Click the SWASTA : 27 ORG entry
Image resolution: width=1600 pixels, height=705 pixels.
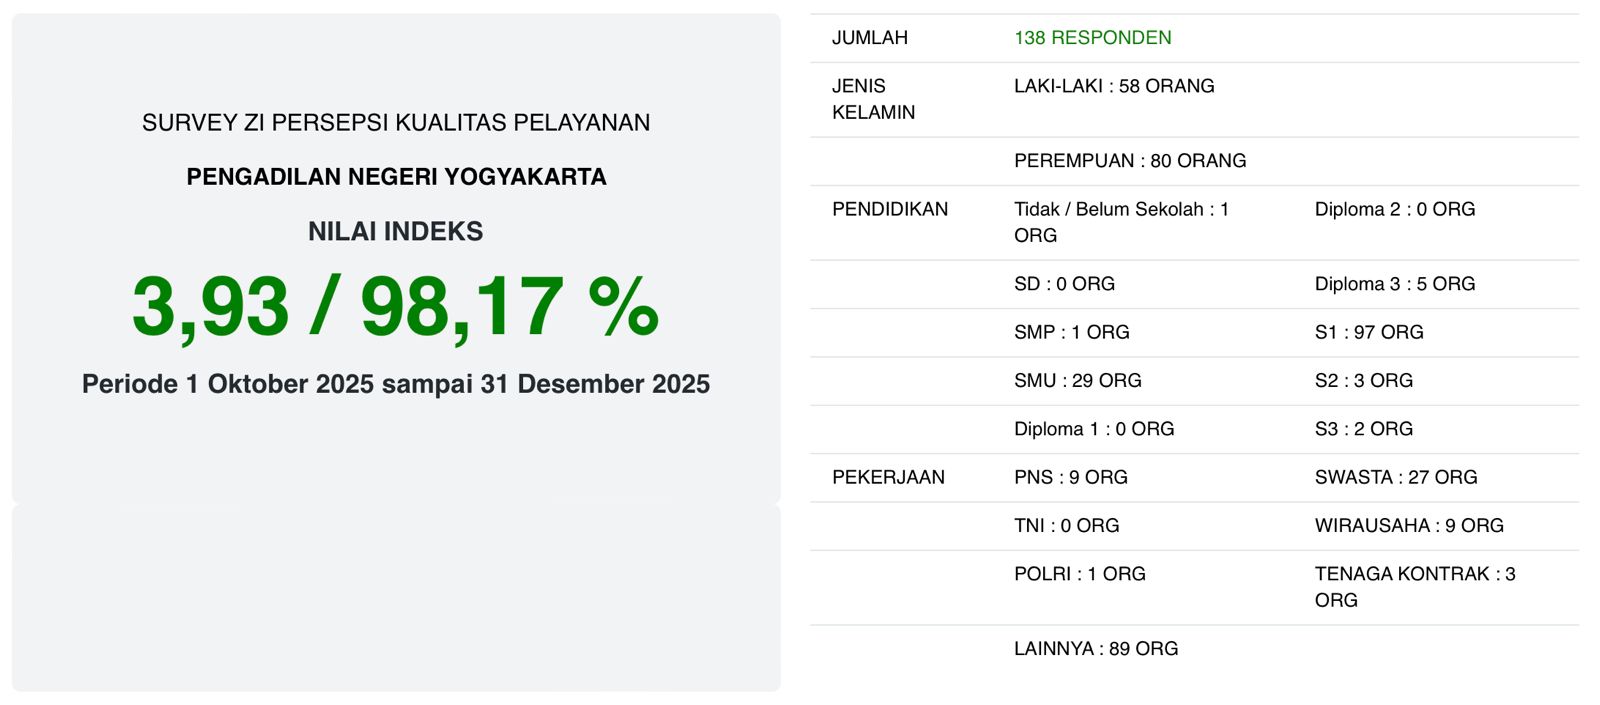pyautogui.click(x=1396, y=477)
